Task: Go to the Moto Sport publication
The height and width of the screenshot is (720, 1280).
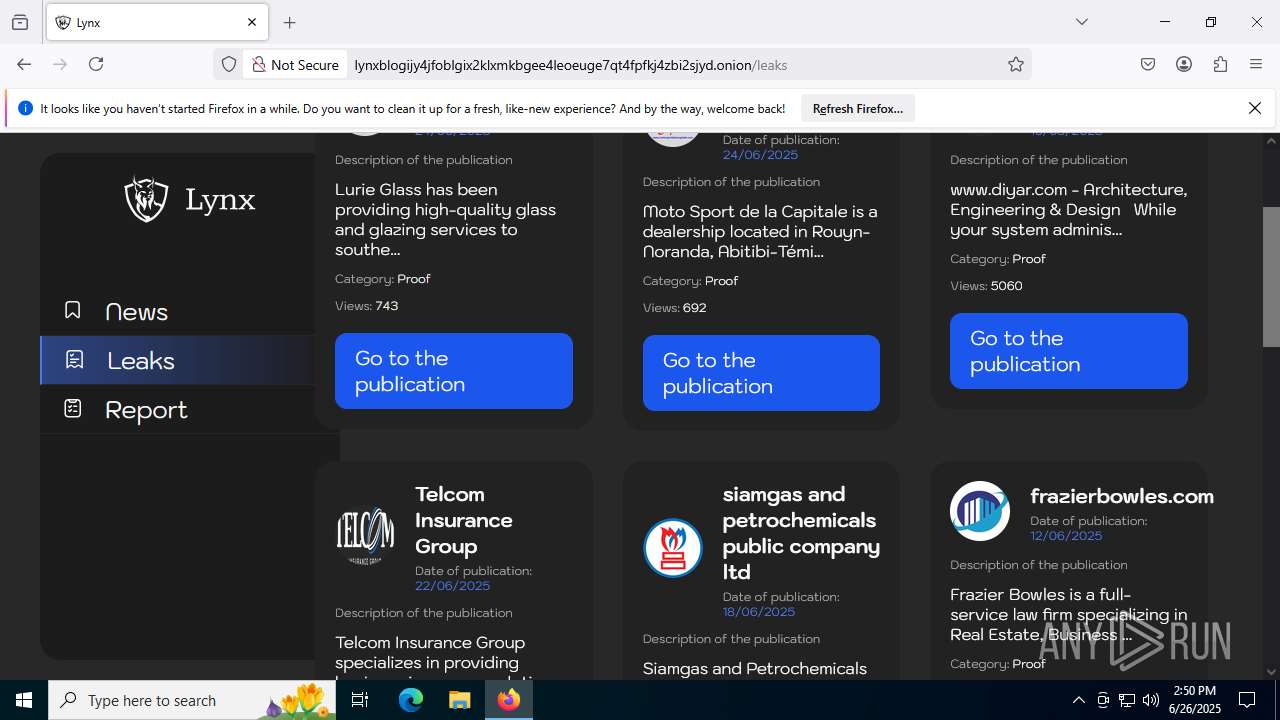Action: coord(761,373)
